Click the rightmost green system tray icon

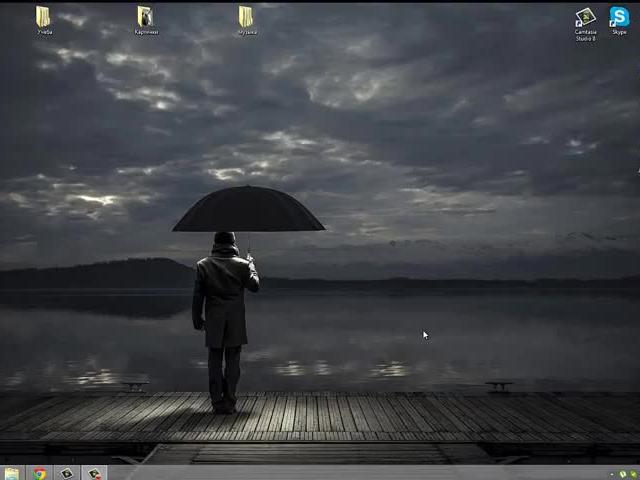pyautogui.click(x=635, y=475)
